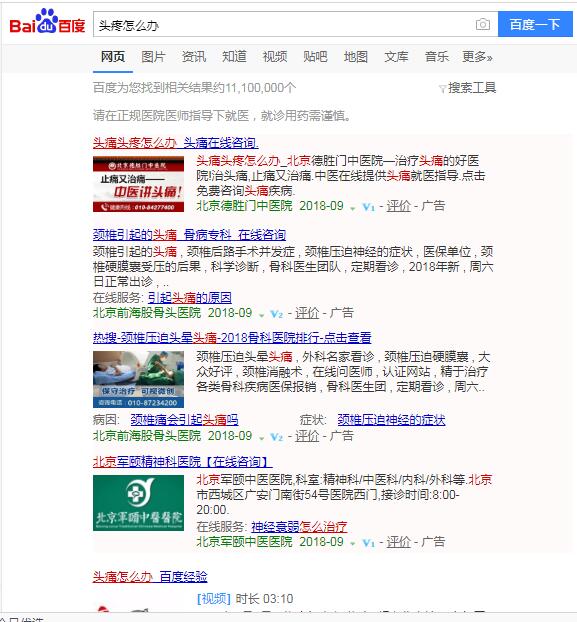The height and width of the screenshot is (622, 577).
Task: Open result 头痛怎么办_百度经验
Action: (x=150, y=576)
